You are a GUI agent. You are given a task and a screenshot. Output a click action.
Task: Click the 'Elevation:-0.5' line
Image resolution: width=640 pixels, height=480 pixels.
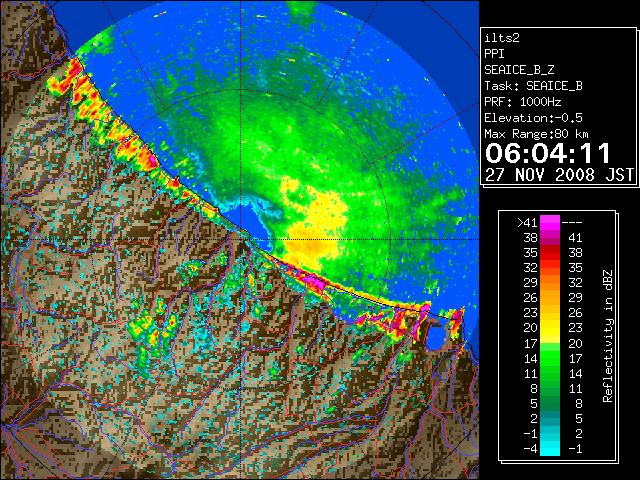[x=533, y=118]
